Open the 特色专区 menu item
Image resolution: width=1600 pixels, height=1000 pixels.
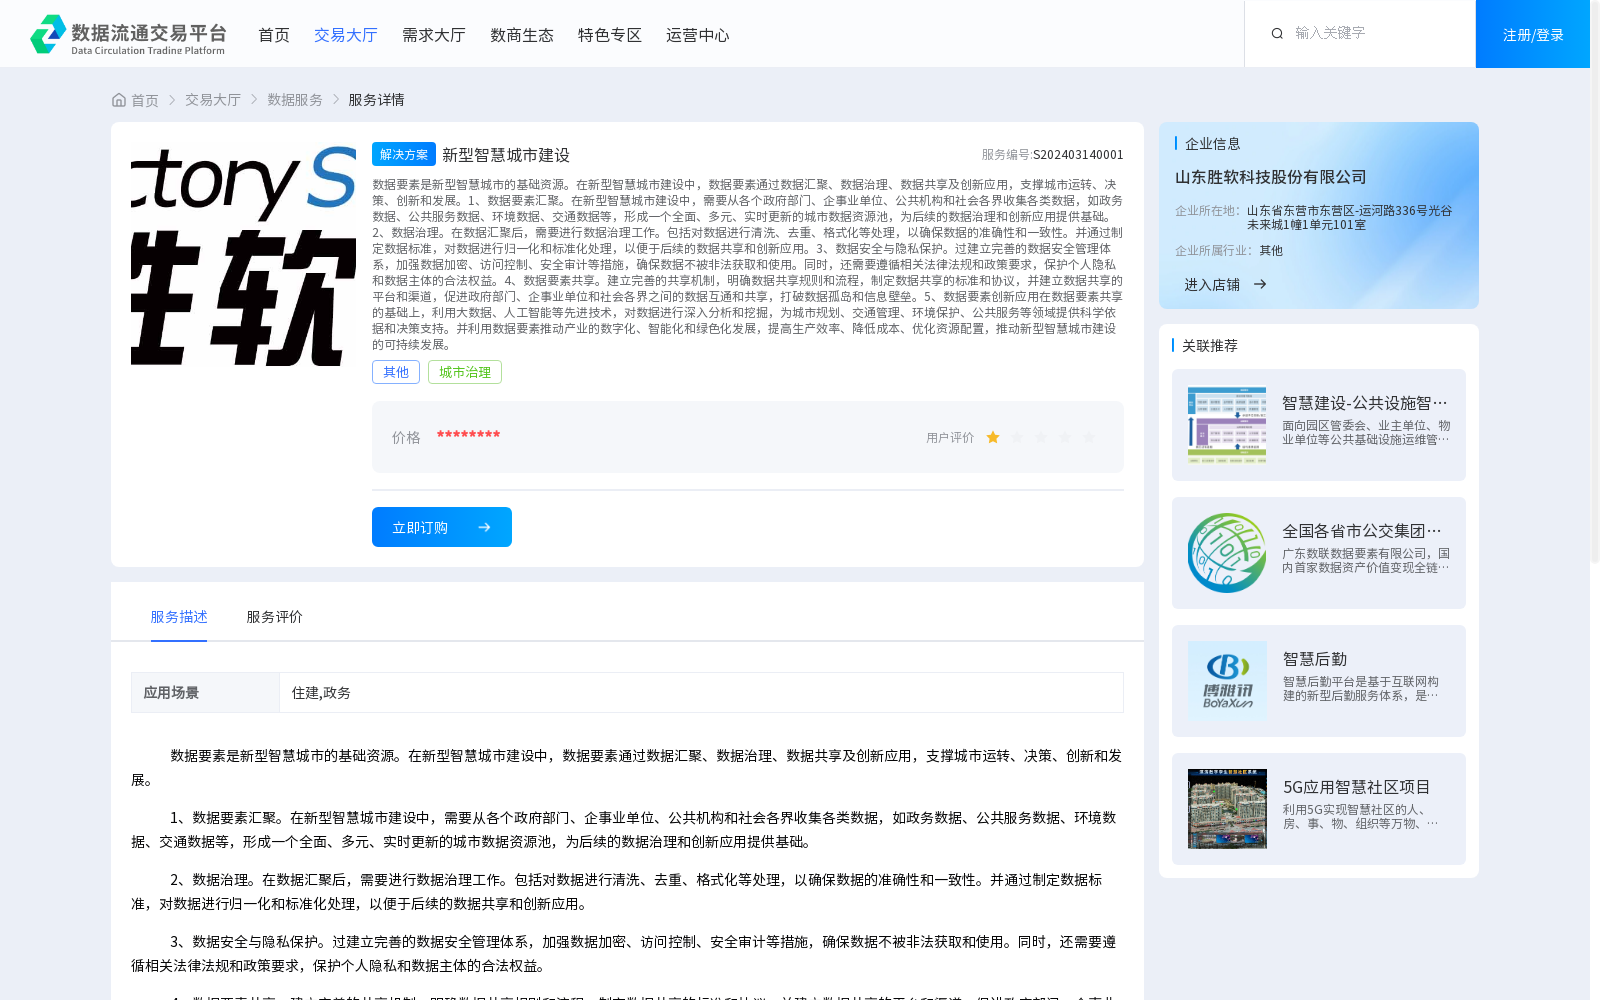click(x=610, y=35)
